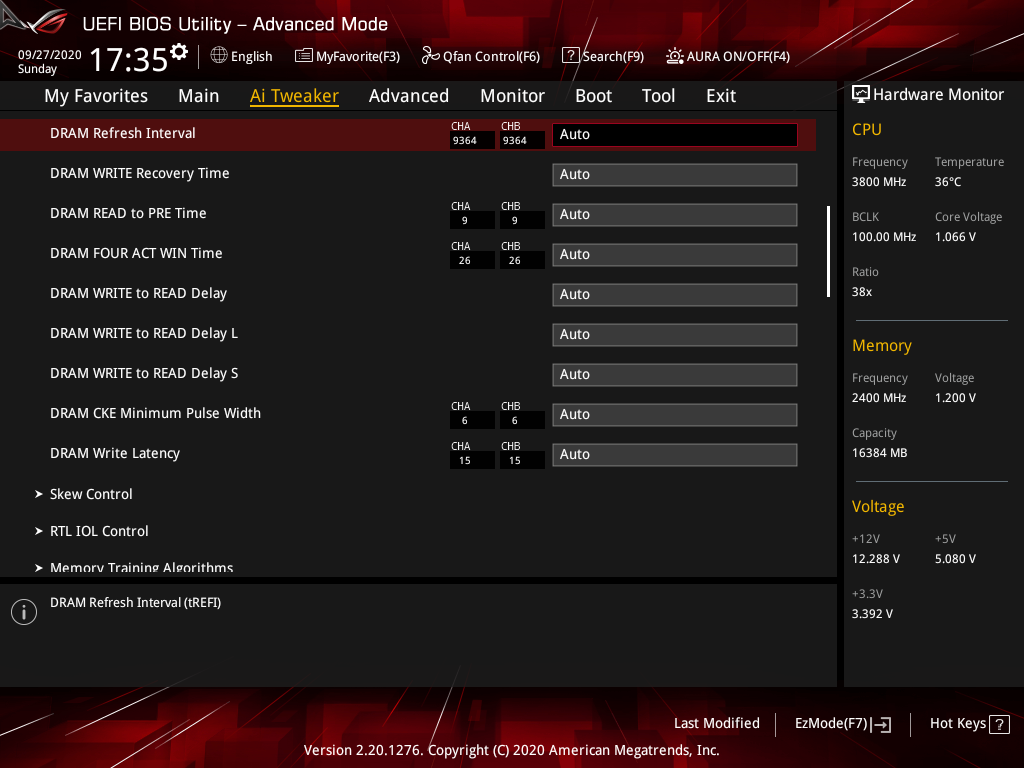Click the 17:35 clock display

click(x=129, y=59)
